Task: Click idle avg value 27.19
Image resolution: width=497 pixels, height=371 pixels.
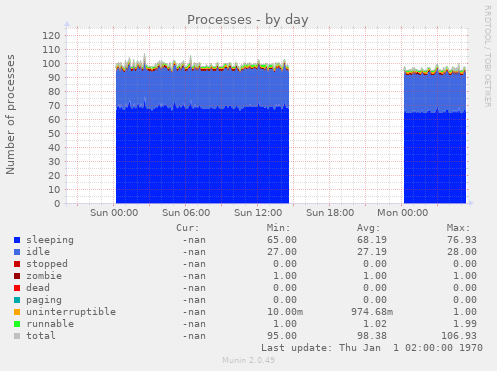Action: (372, 252)
